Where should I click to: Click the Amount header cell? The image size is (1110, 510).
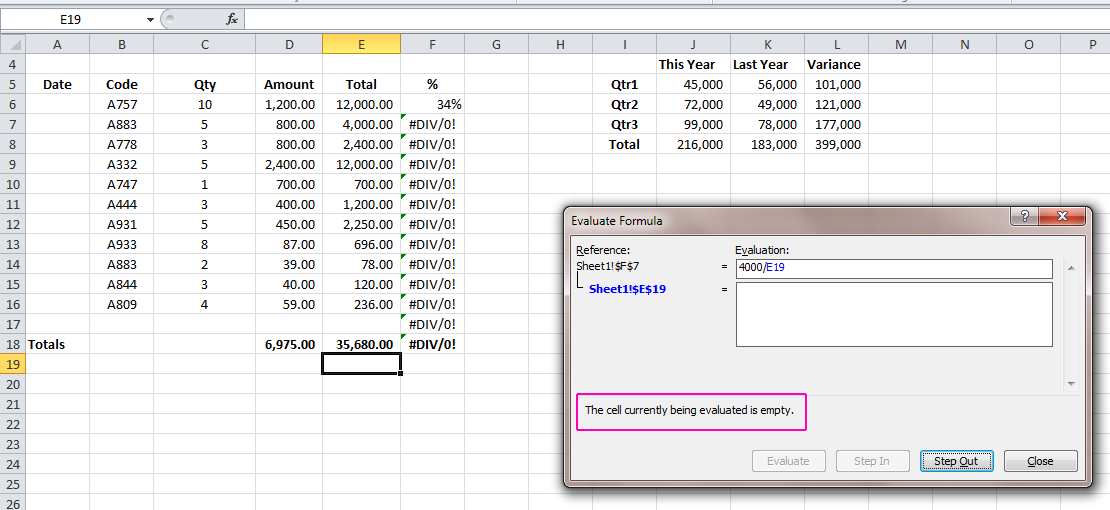(289, 84)
